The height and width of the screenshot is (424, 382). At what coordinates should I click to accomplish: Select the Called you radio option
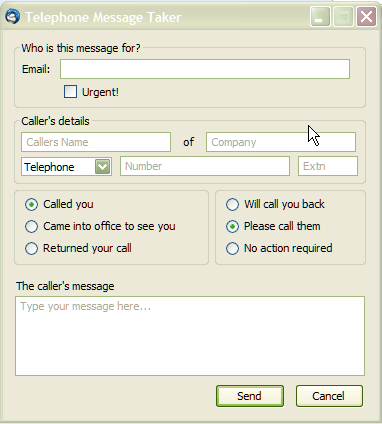[31, 204]
